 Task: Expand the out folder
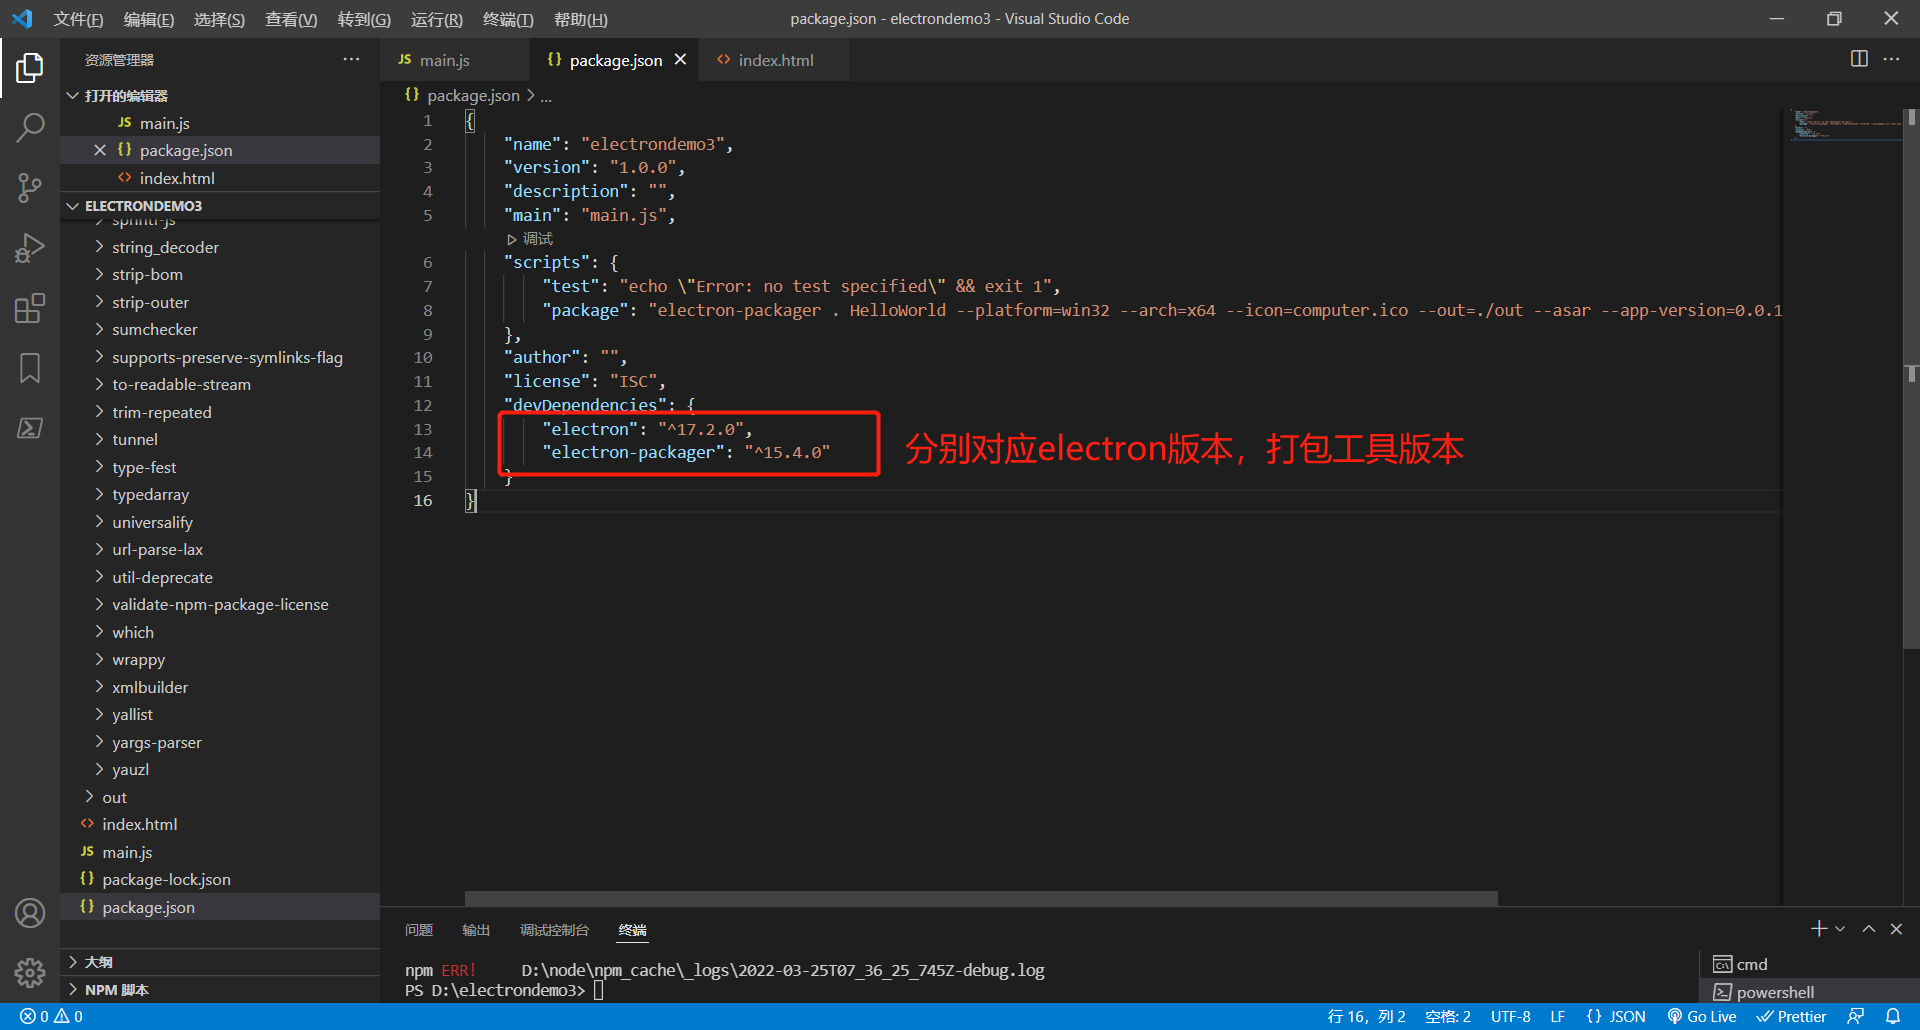coord(220,797)
